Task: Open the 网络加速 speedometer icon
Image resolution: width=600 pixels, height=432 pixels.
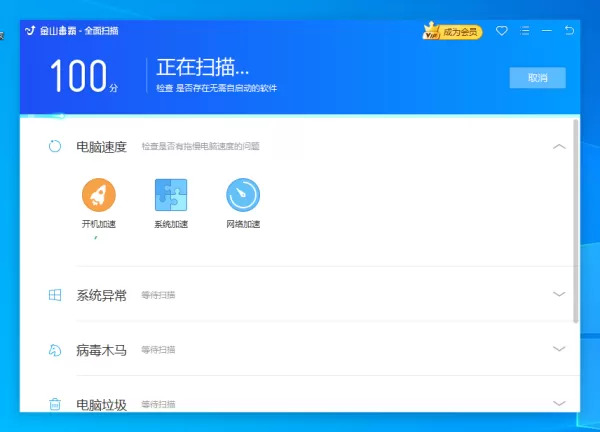Action: (x=243, y=195)
